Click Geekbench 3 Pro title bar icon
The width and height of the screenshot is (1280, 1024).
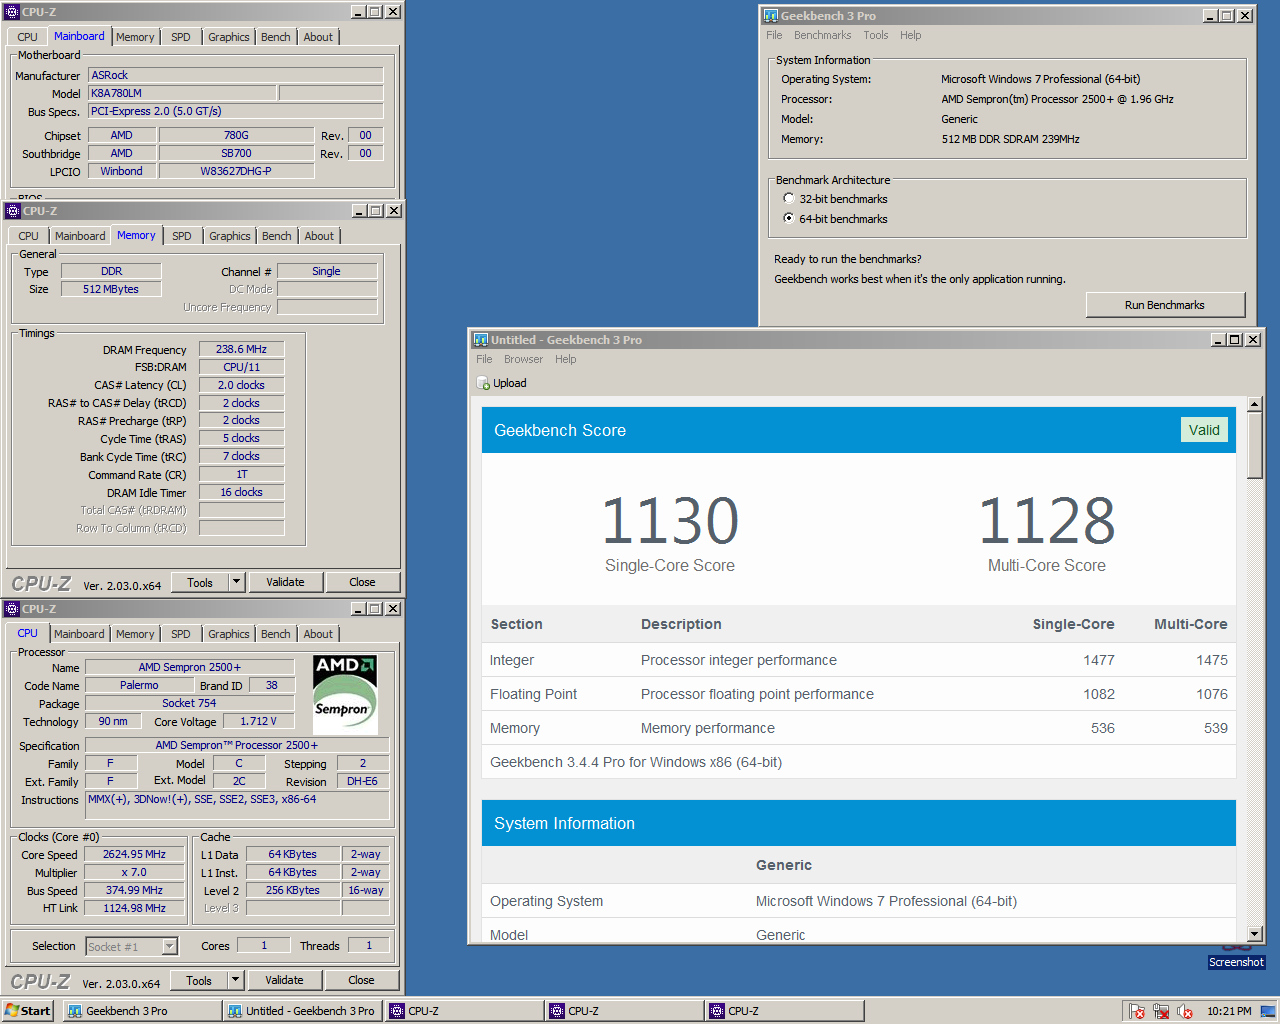tap(770, 16)
